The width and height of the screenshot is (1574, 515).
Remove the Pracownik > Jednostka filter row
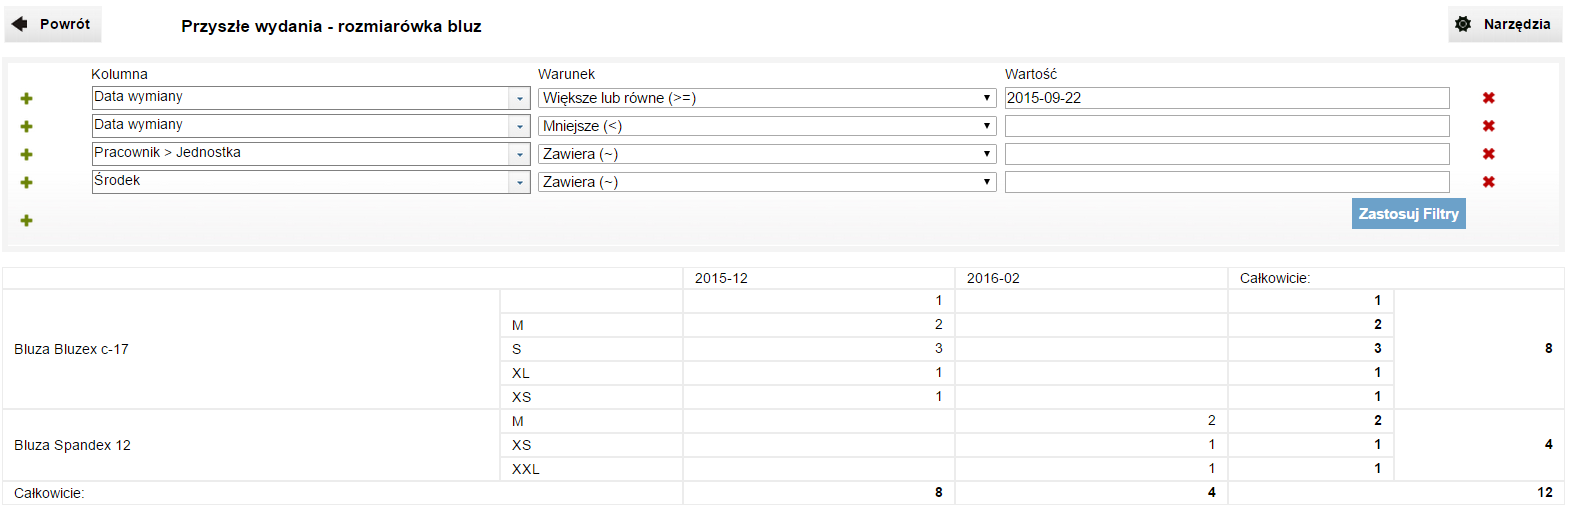(x=1488, y=154)
